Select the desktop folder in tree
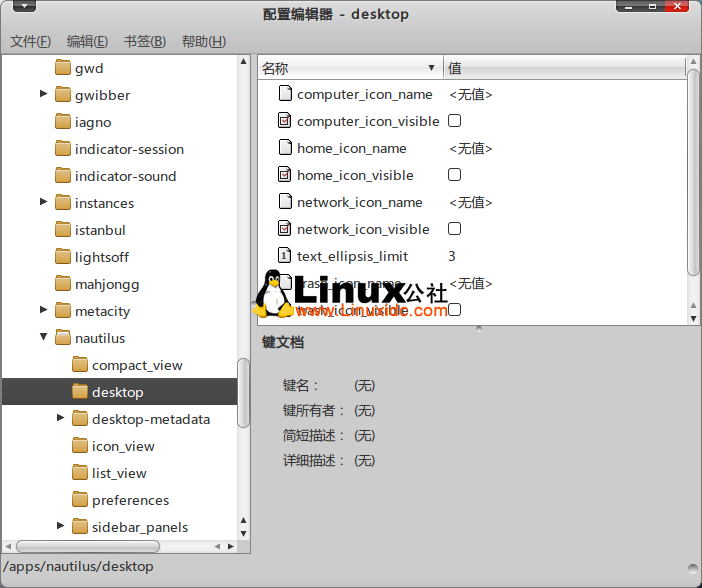 pyautogui.click(x=120, y=392)
